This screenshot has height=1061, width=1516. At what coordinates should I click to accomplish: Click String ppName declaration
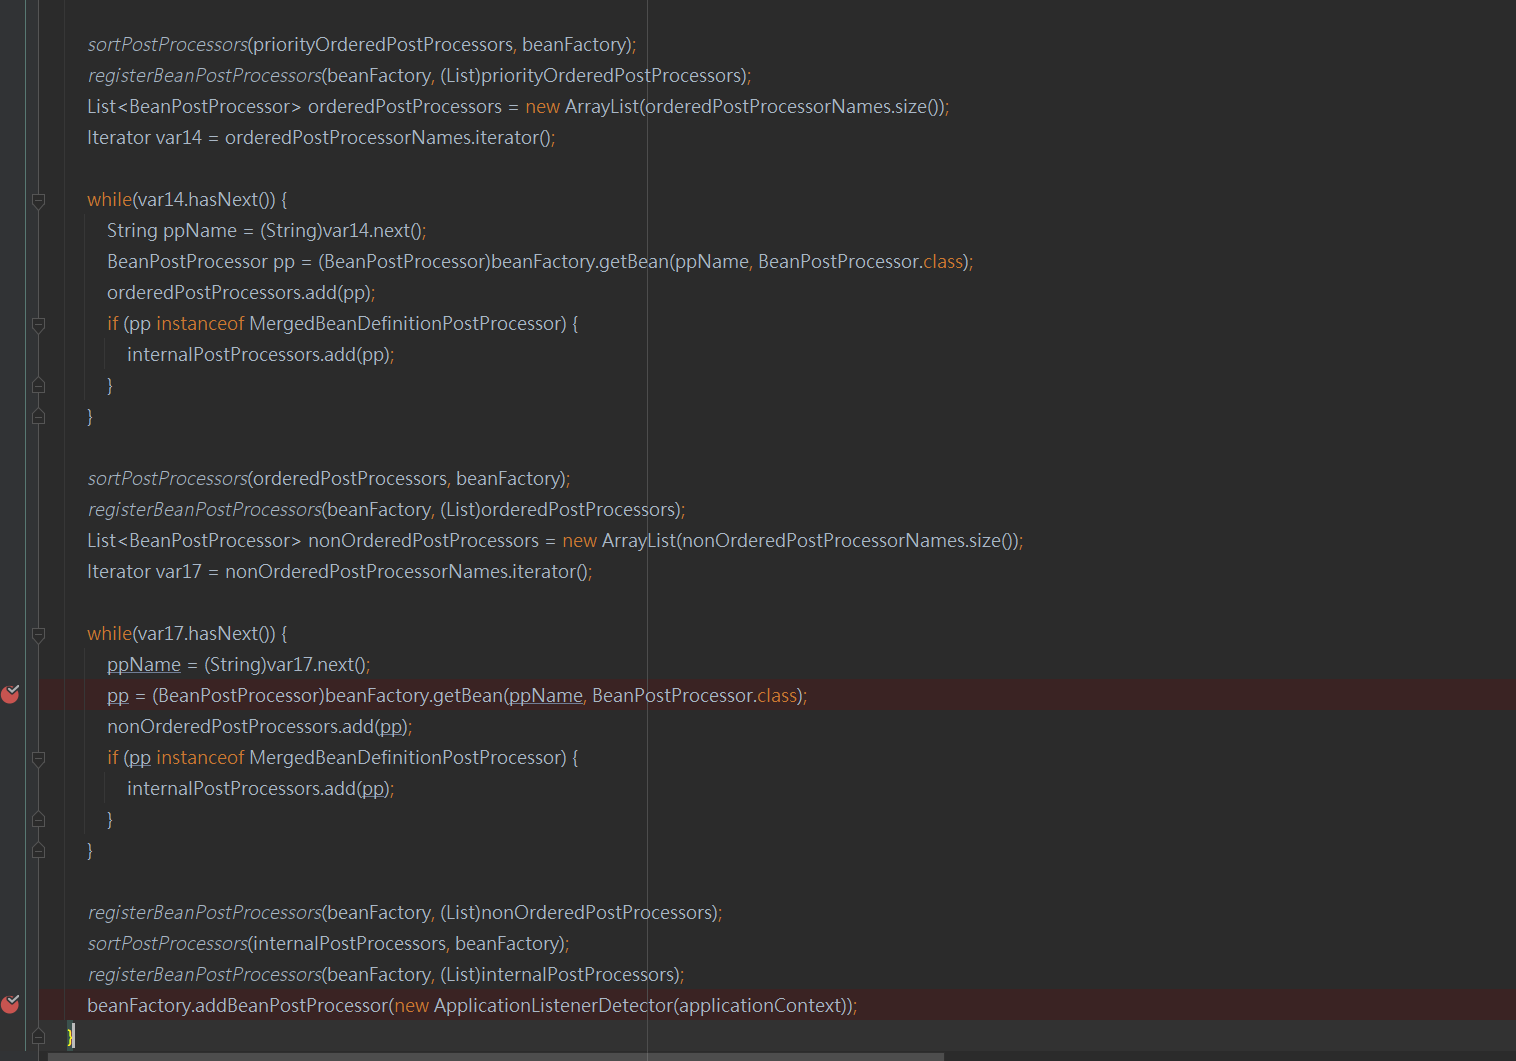[267, 230]
